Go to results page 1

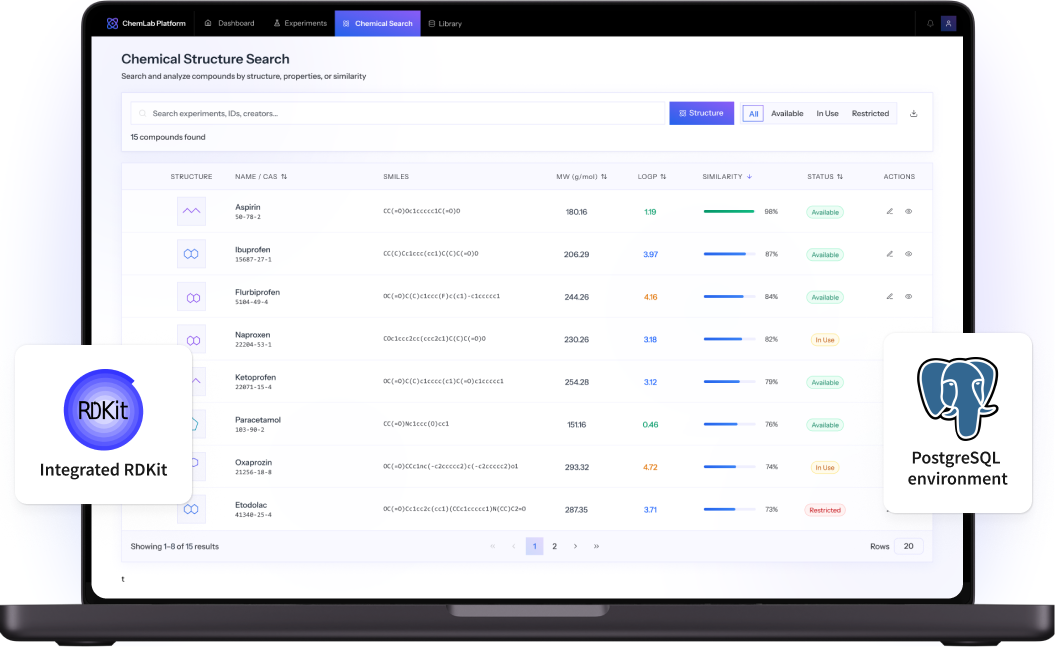(534, 546)
